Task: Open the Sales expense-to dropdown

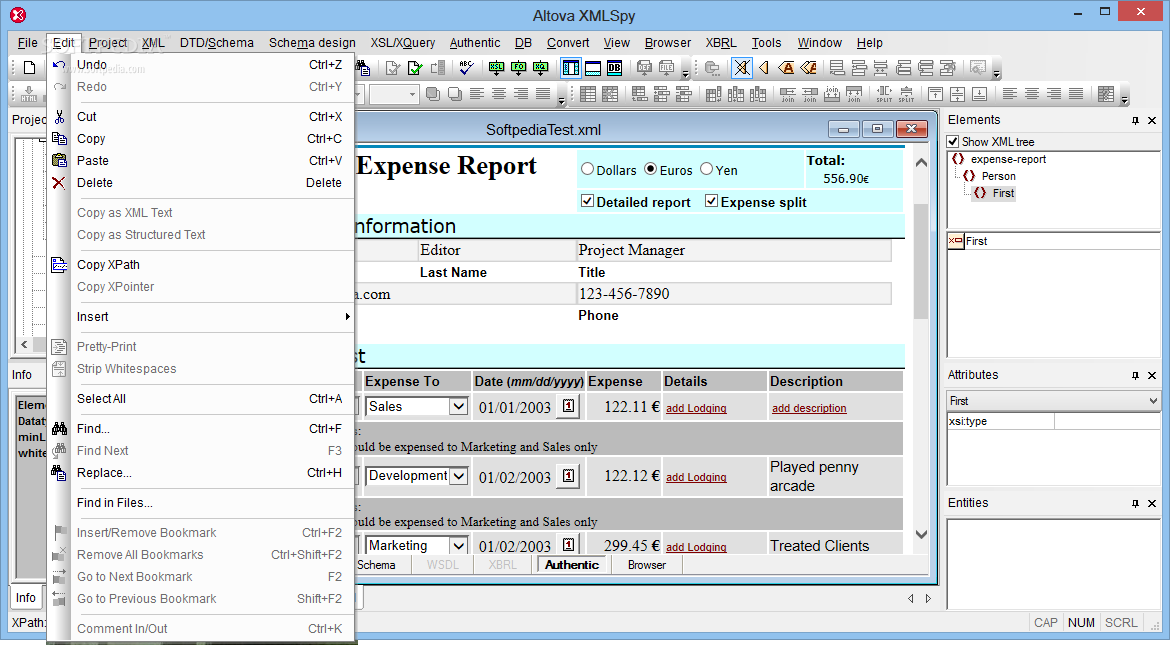Action: pos(458,407)
